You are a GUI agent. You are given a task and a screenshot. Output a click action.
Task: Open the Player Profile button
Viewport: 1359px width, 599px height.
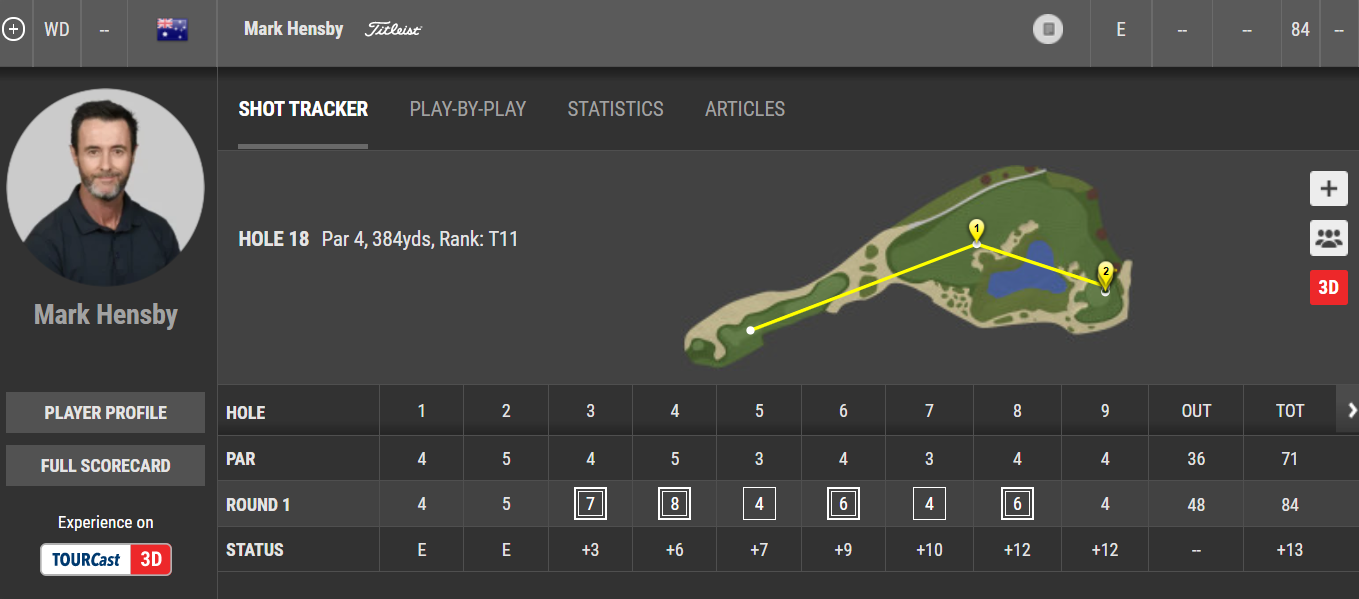coord(105,413)
